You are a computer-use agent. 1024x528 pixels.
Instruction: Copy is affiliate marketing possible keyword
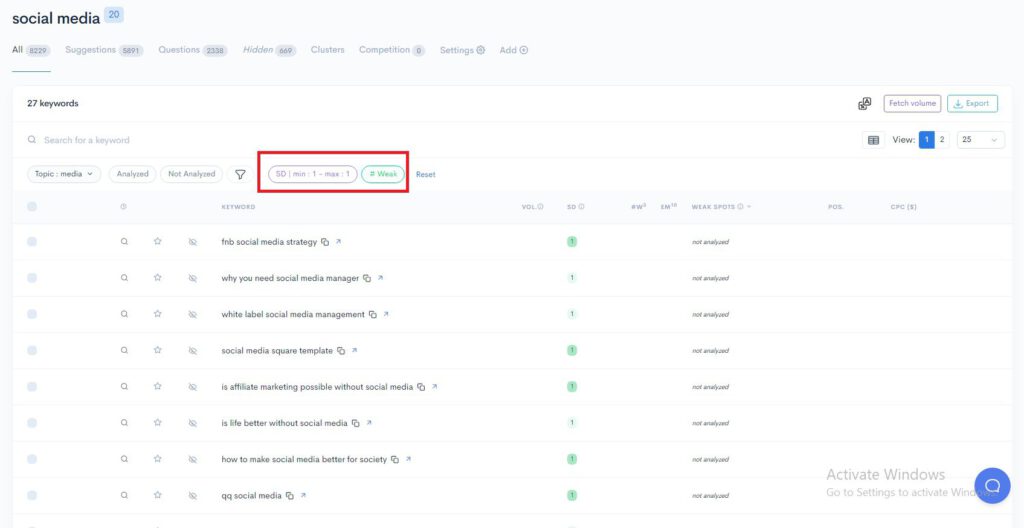coord(421,387)
